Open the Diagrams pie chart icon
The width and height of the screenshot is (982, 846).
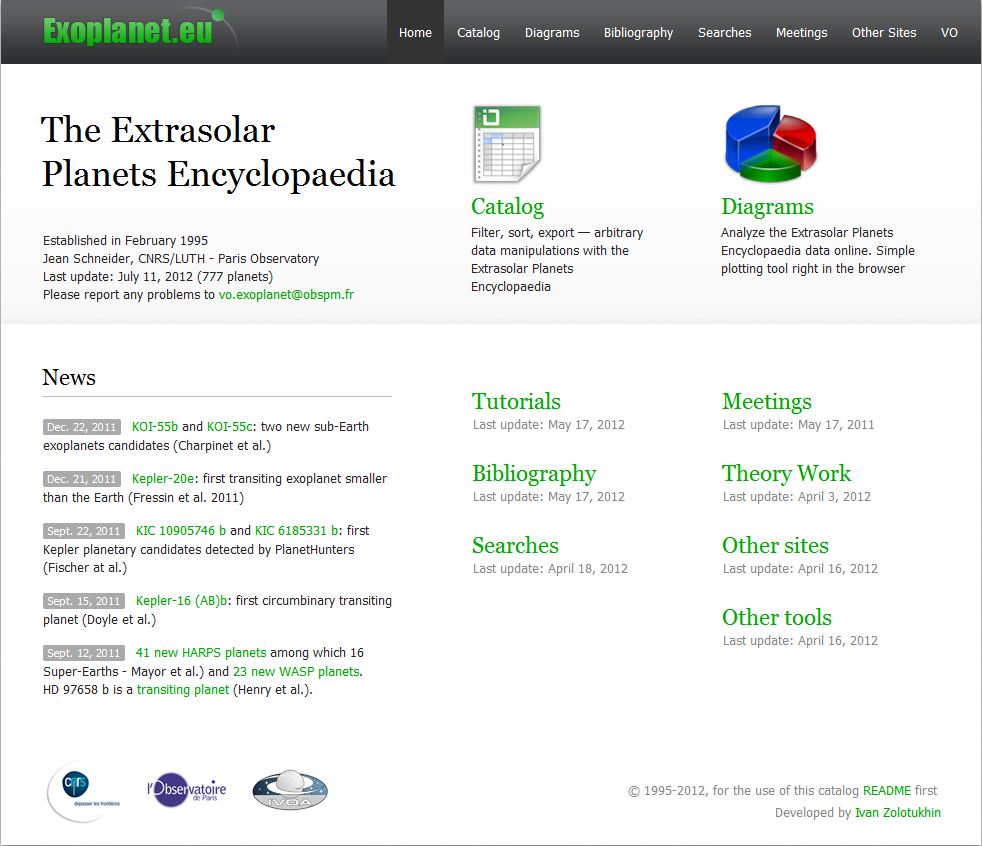[770, 144]
